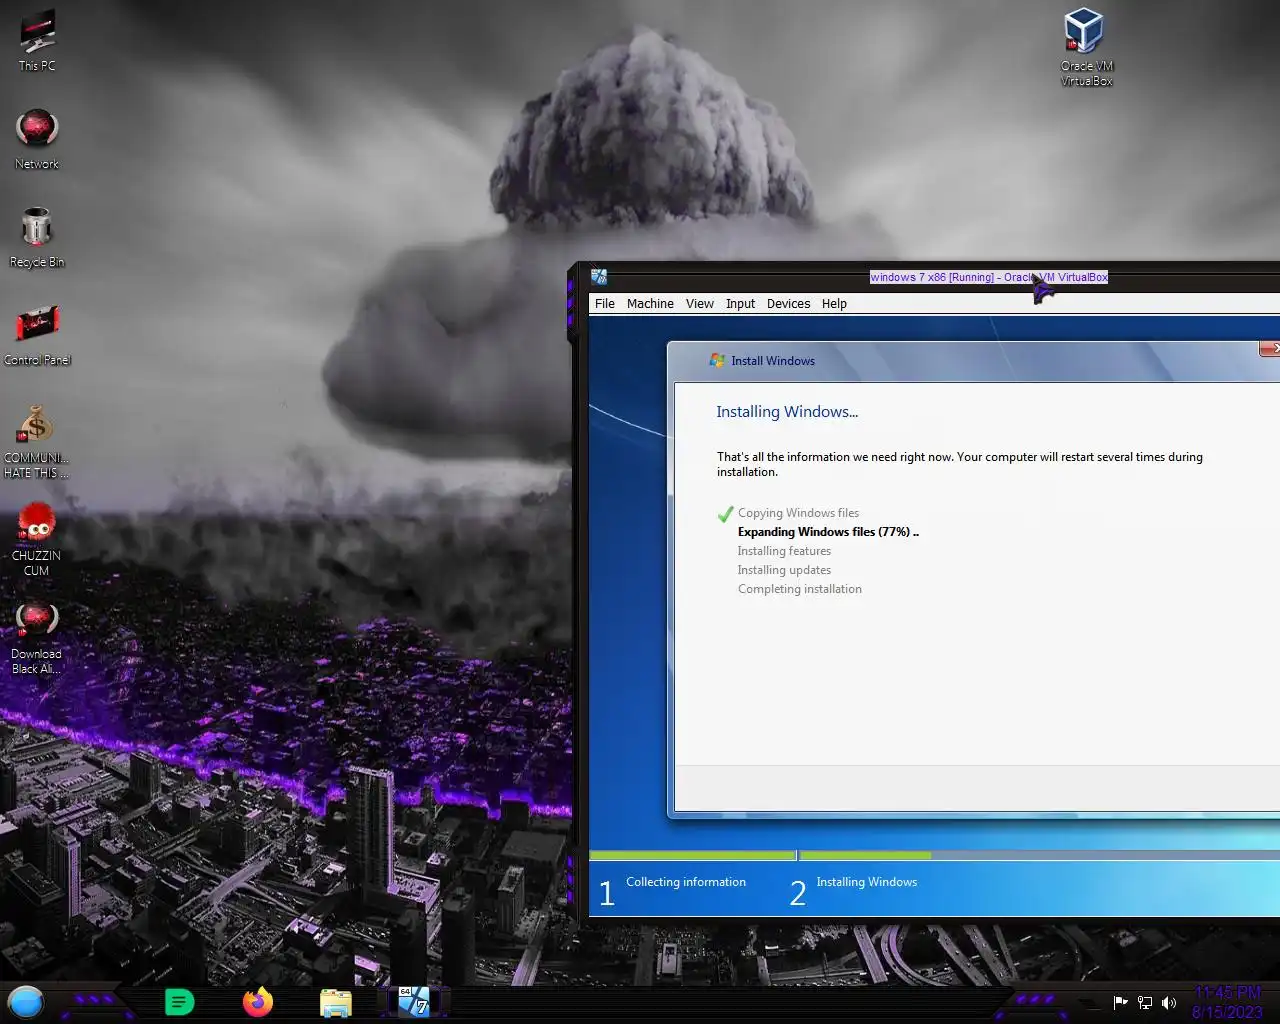Image resolution: width=1280 pixels, height=1024 pixels.
Task: Launch Firefox from the taskbar
Action: pyautogui.click(x=258, y=1001)
